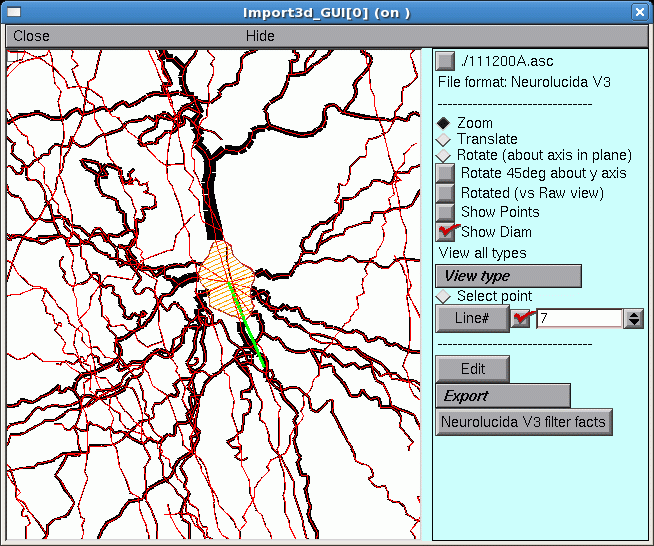Click the Edit button
The image size is (654, 546).
pos(473,369)
